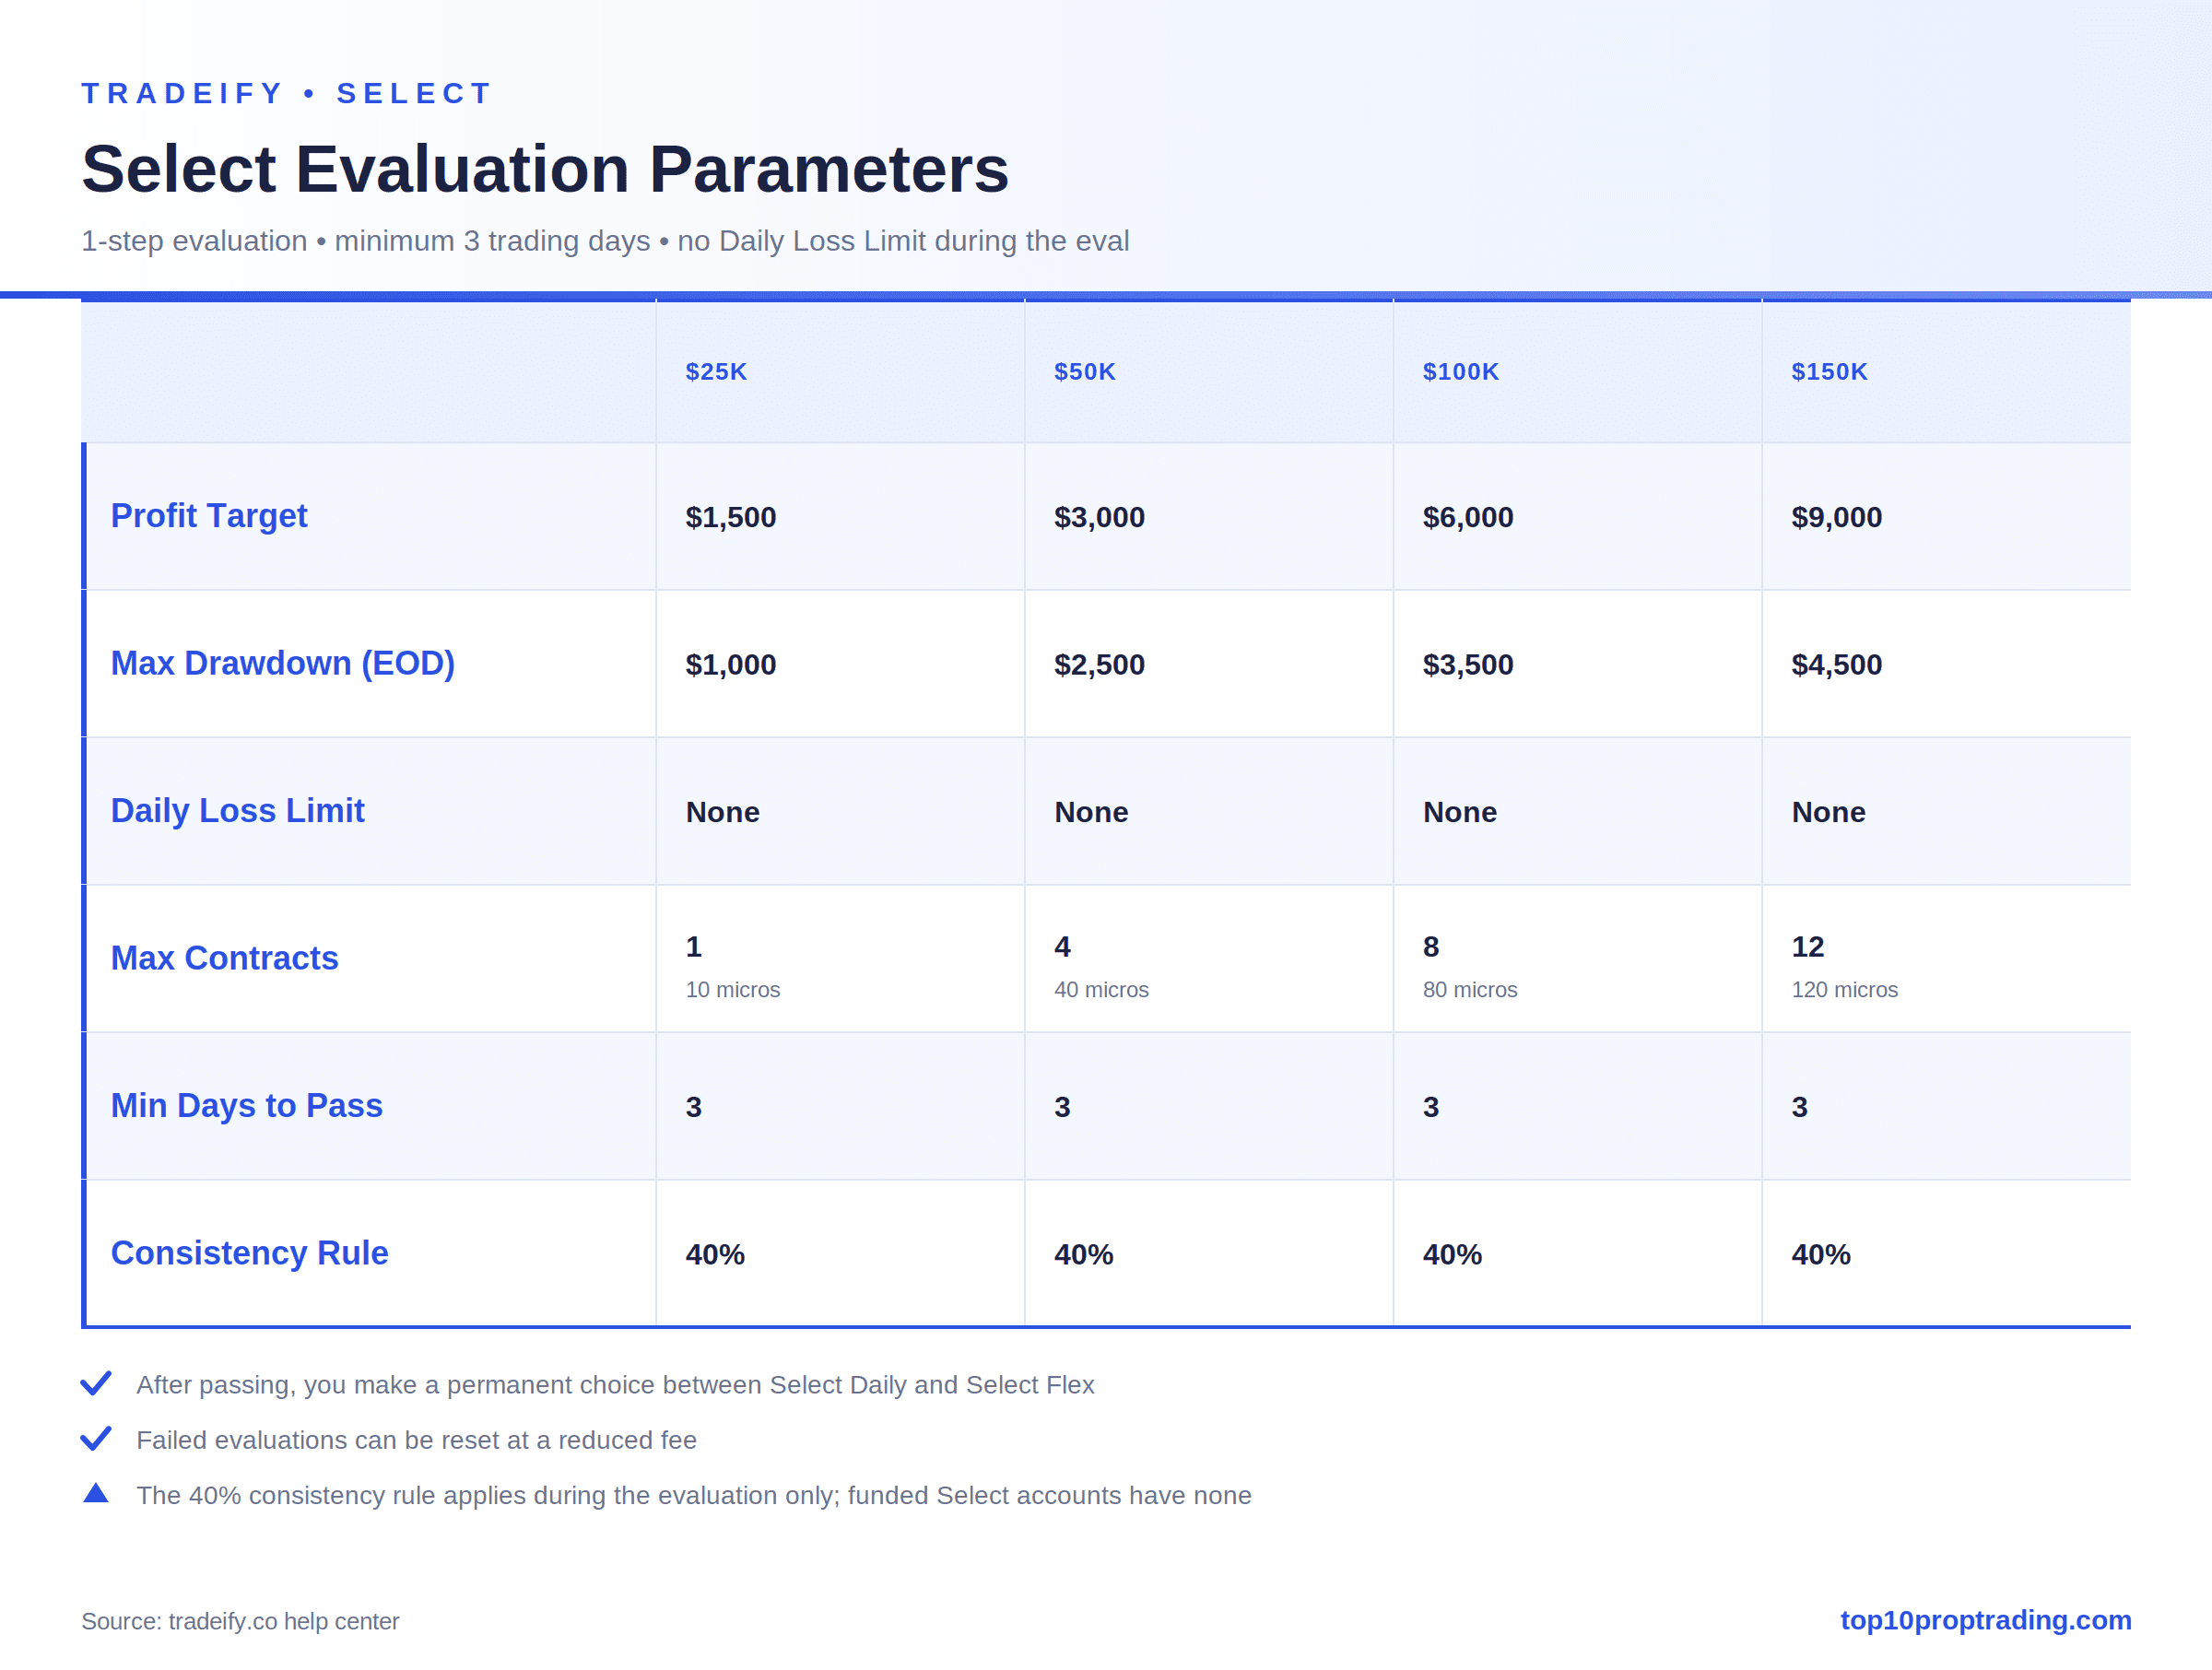Click the checkmark icon beside "Failed evaluations" note
The height and width of the screenshot is (1670, 2212).
[96, 1438]
